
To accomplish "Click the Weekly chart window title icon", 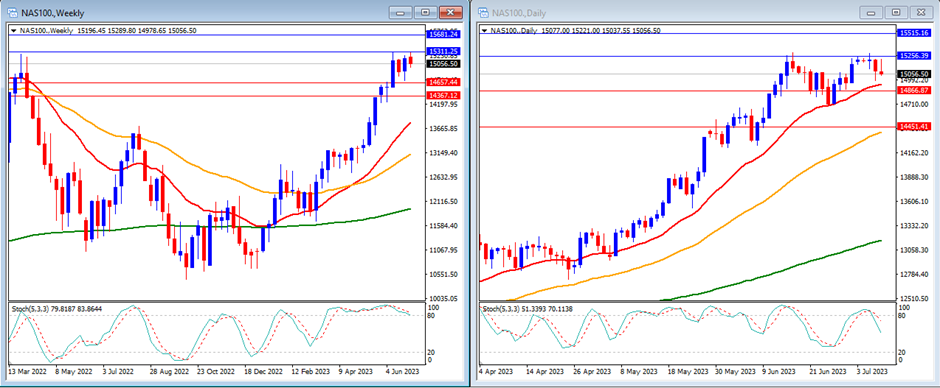I will 12,13.
